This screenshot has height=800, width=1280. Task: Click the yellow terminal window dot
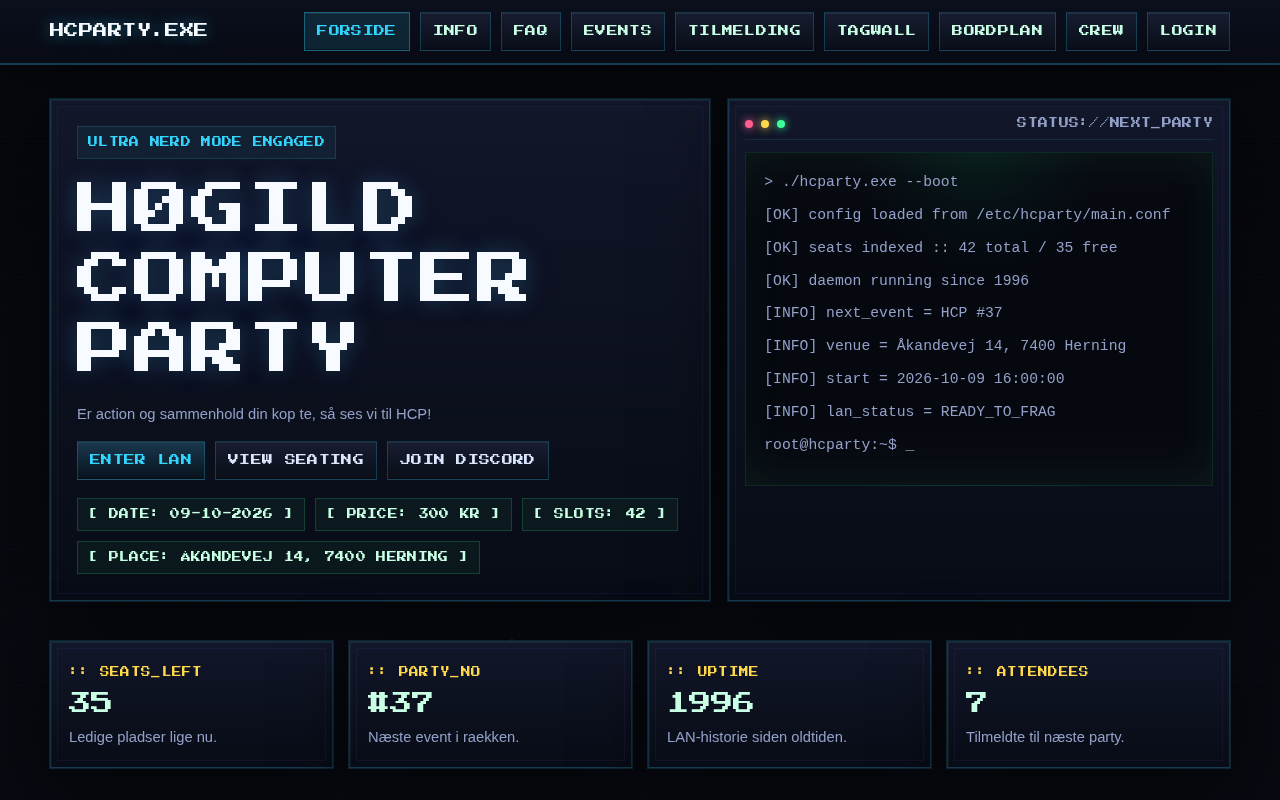(x=765, y=124)
